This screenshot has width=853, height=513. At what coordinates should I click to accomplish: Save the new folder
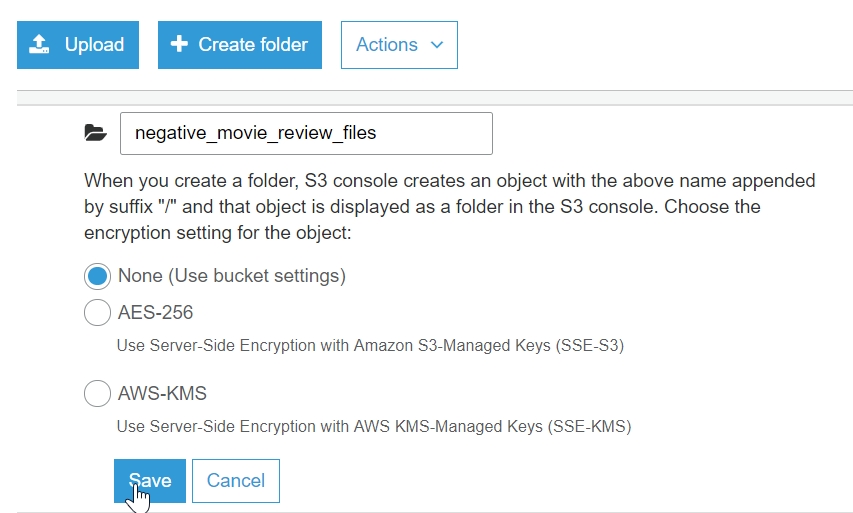pyautogui.click(x=150, y=481)
